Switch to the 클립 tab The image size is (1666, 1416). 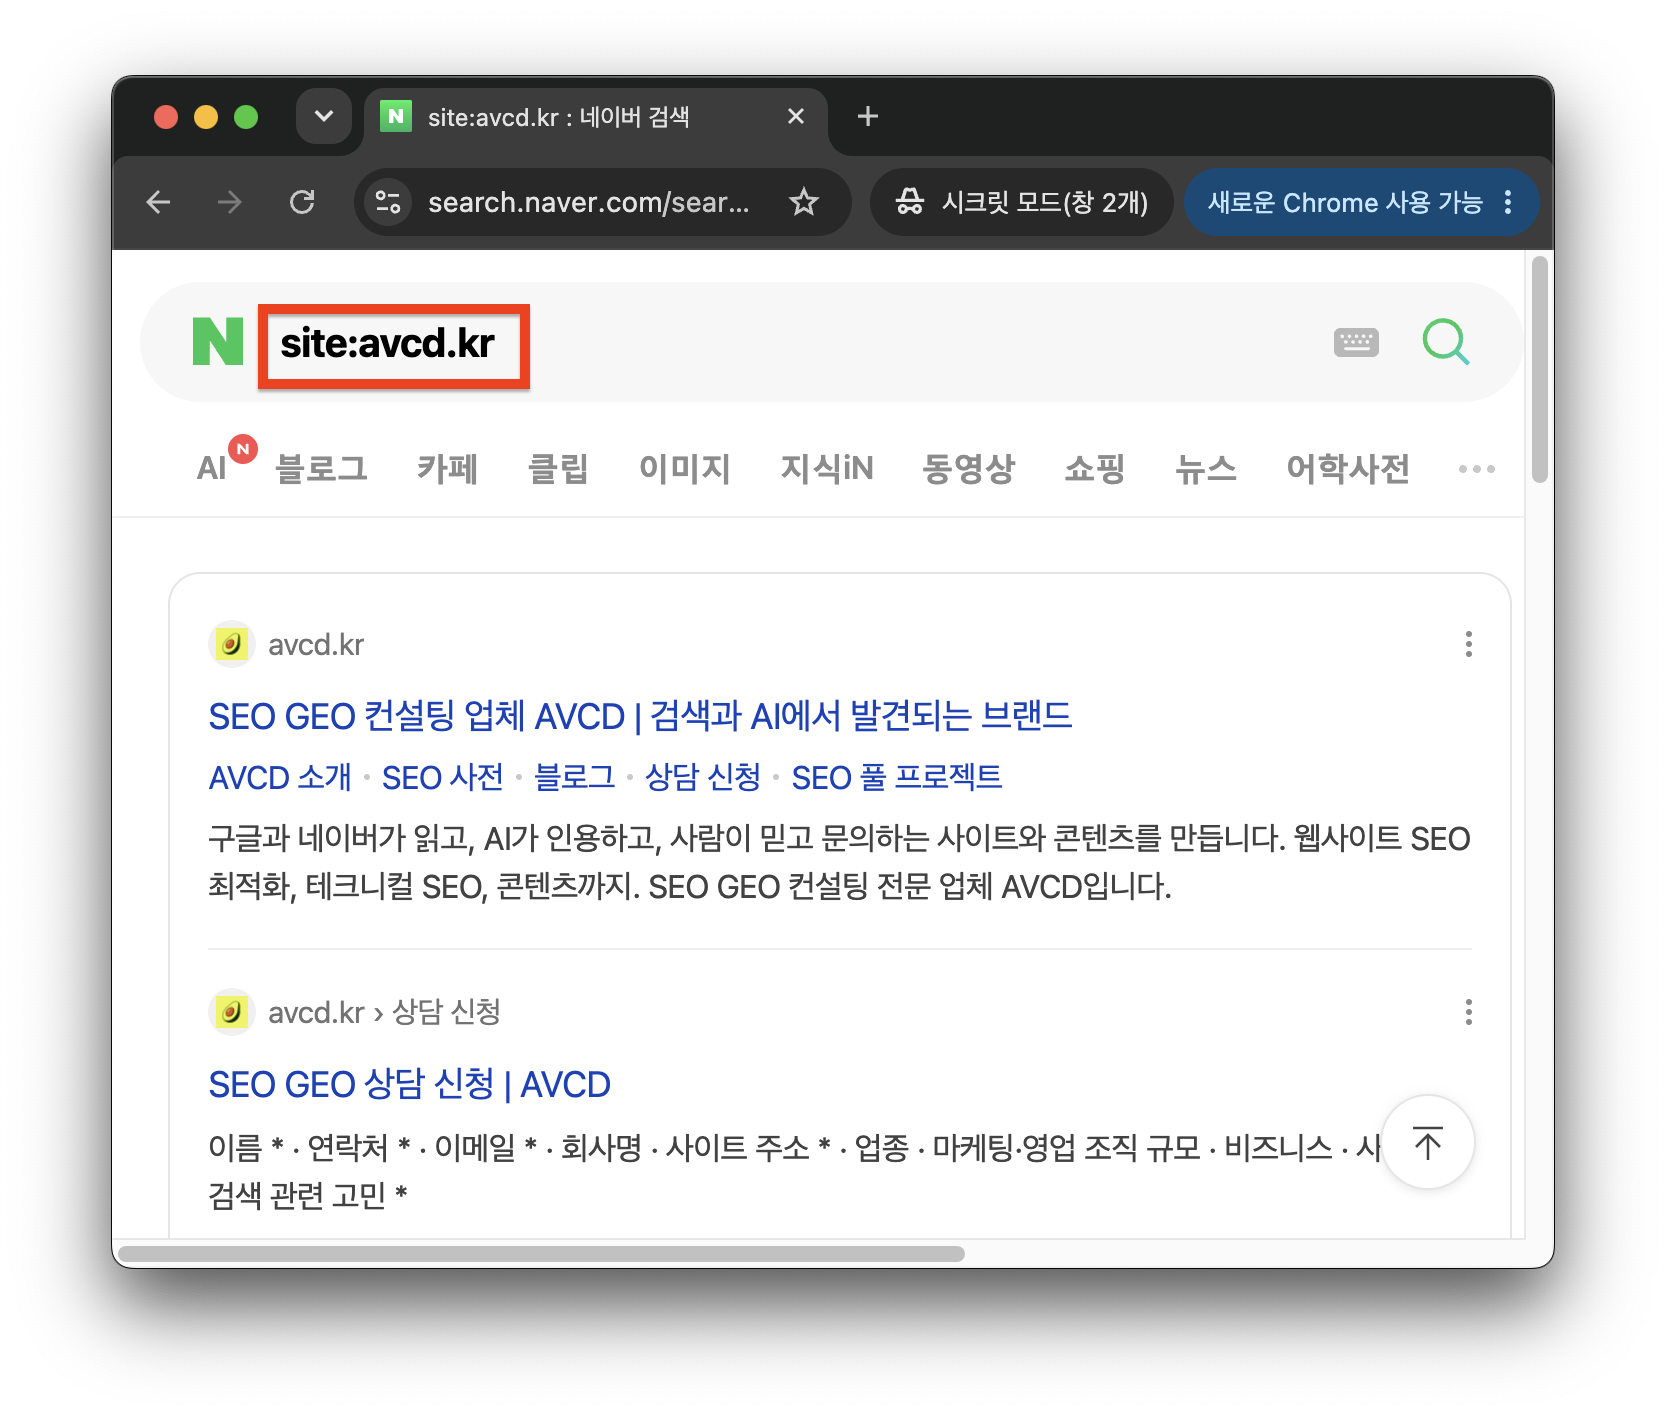click(558, 468)
